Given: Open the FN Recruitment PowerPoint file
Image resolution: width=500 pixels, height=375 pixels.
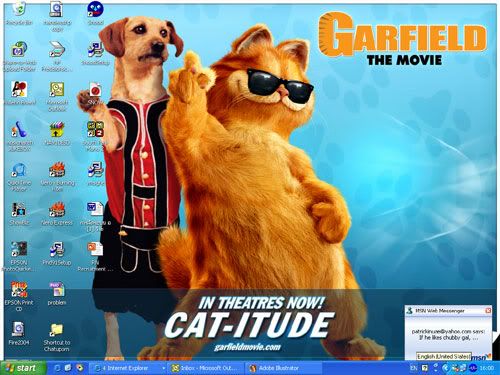Looking at the screenshot, I should (x=95, y=249).
